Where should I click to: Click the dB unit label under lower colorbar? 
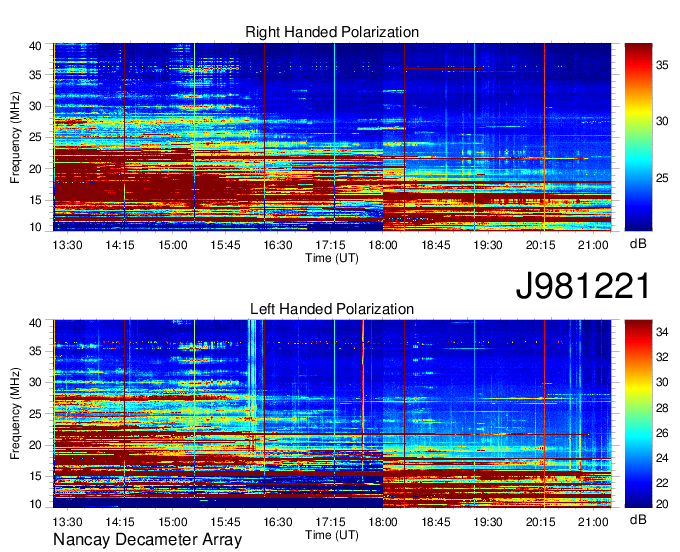click(638, 519)
